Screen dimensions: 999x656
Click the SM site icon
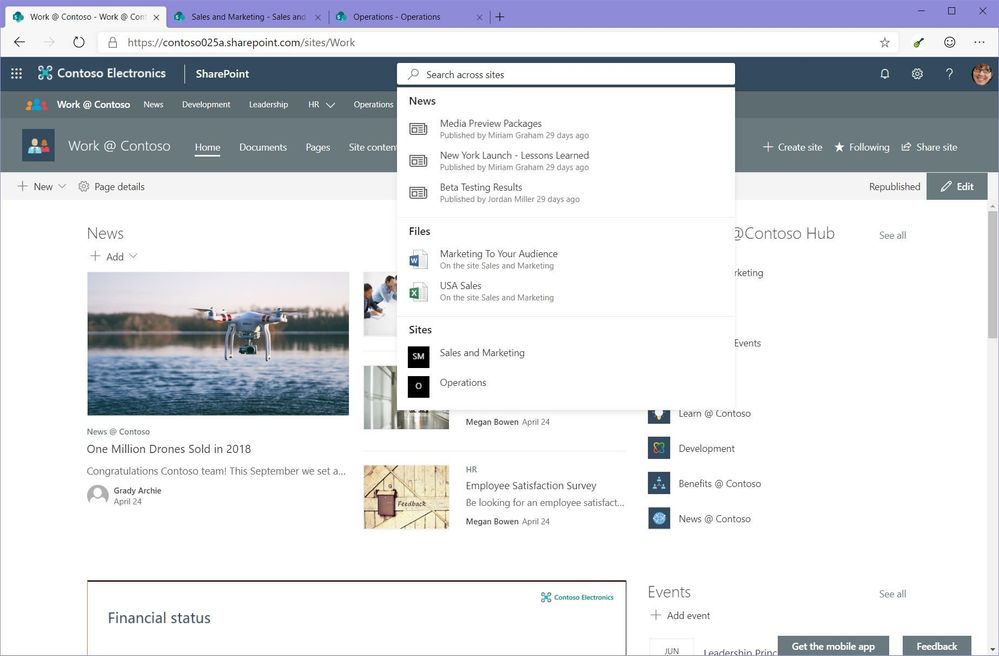point(419,357)
